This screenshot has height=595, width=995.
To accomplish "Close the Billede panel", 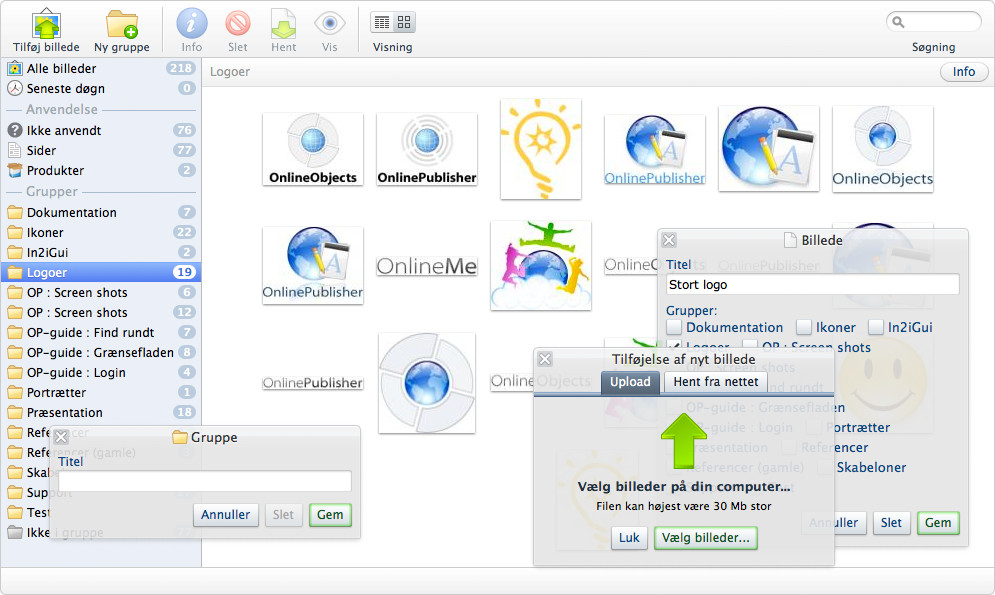I will pos(669,240).
